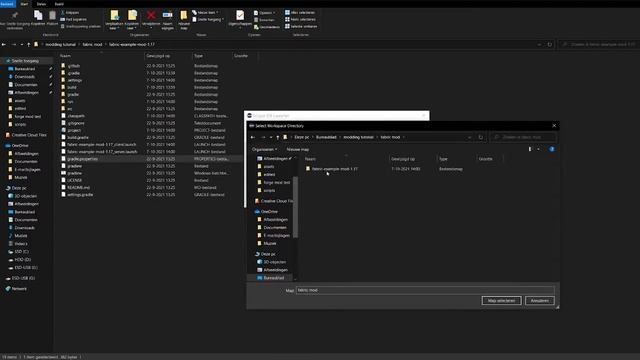Click the Plakken icon in Explorer ribbon

(x=52, y=16)
